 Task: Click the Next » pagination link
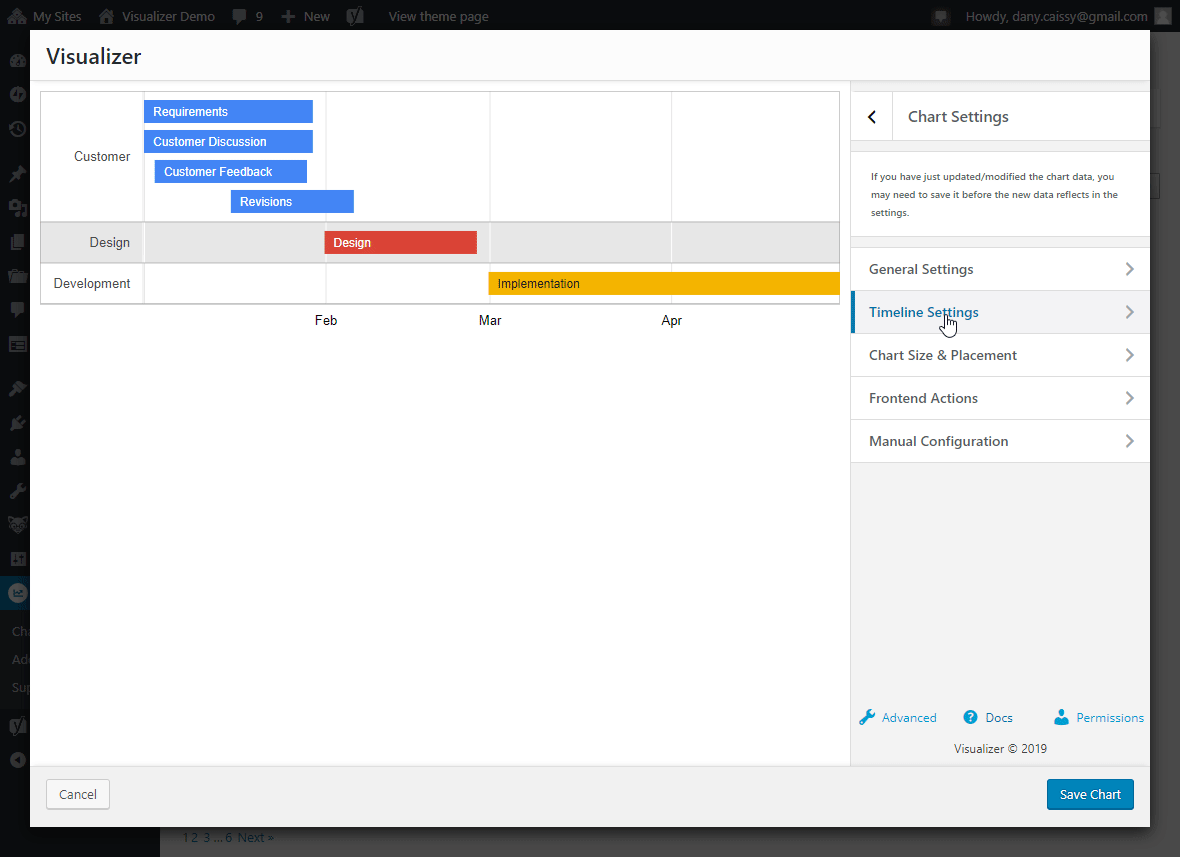click(256, 837)
